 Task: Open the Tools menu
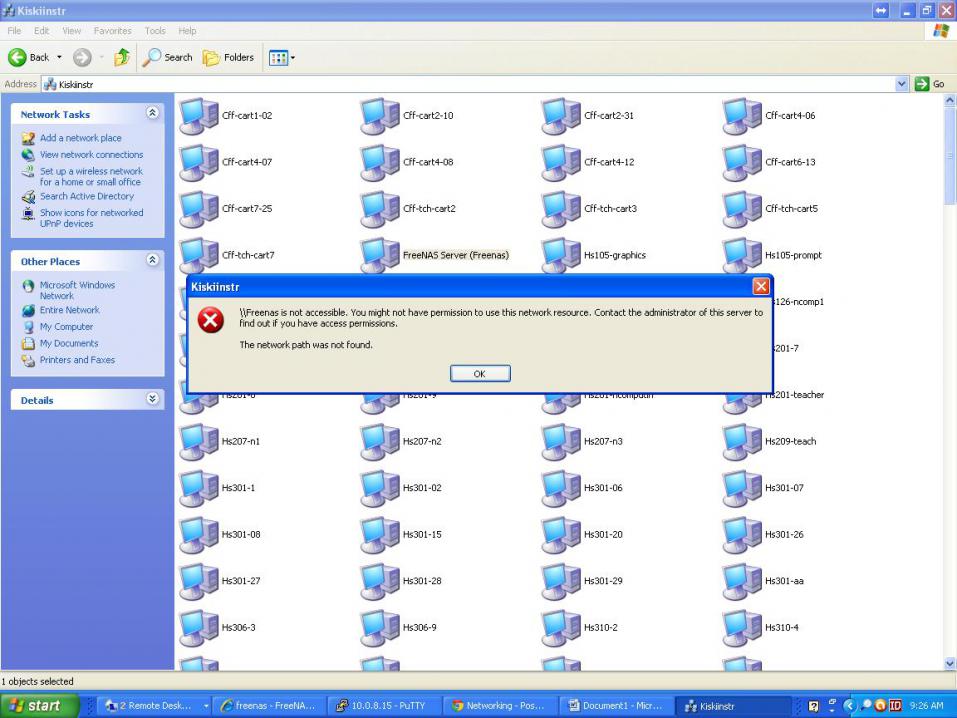[155, 31]
